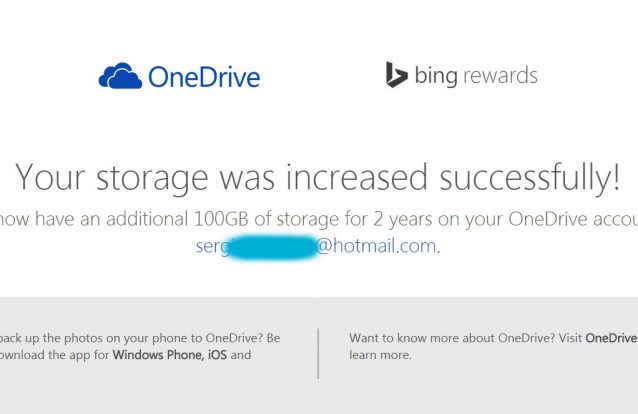
Task: Click the 'Your storage was increased successfully!' heading
Action: coord(318,177)
